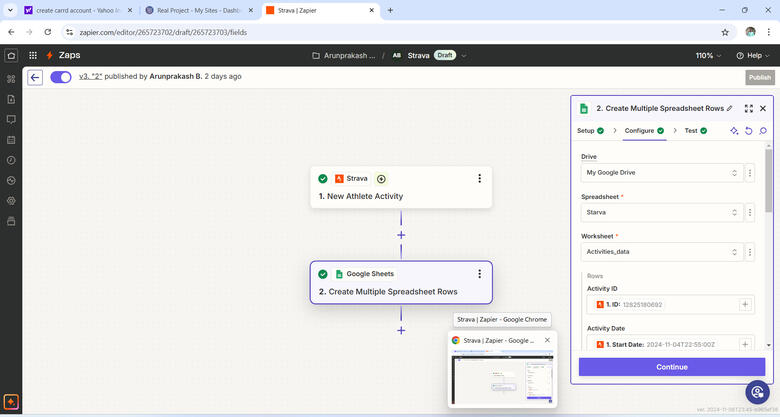Click the panel vertical scrollbar thumb
The height and width of the screenshot is (417, 780).
point(769,180)
